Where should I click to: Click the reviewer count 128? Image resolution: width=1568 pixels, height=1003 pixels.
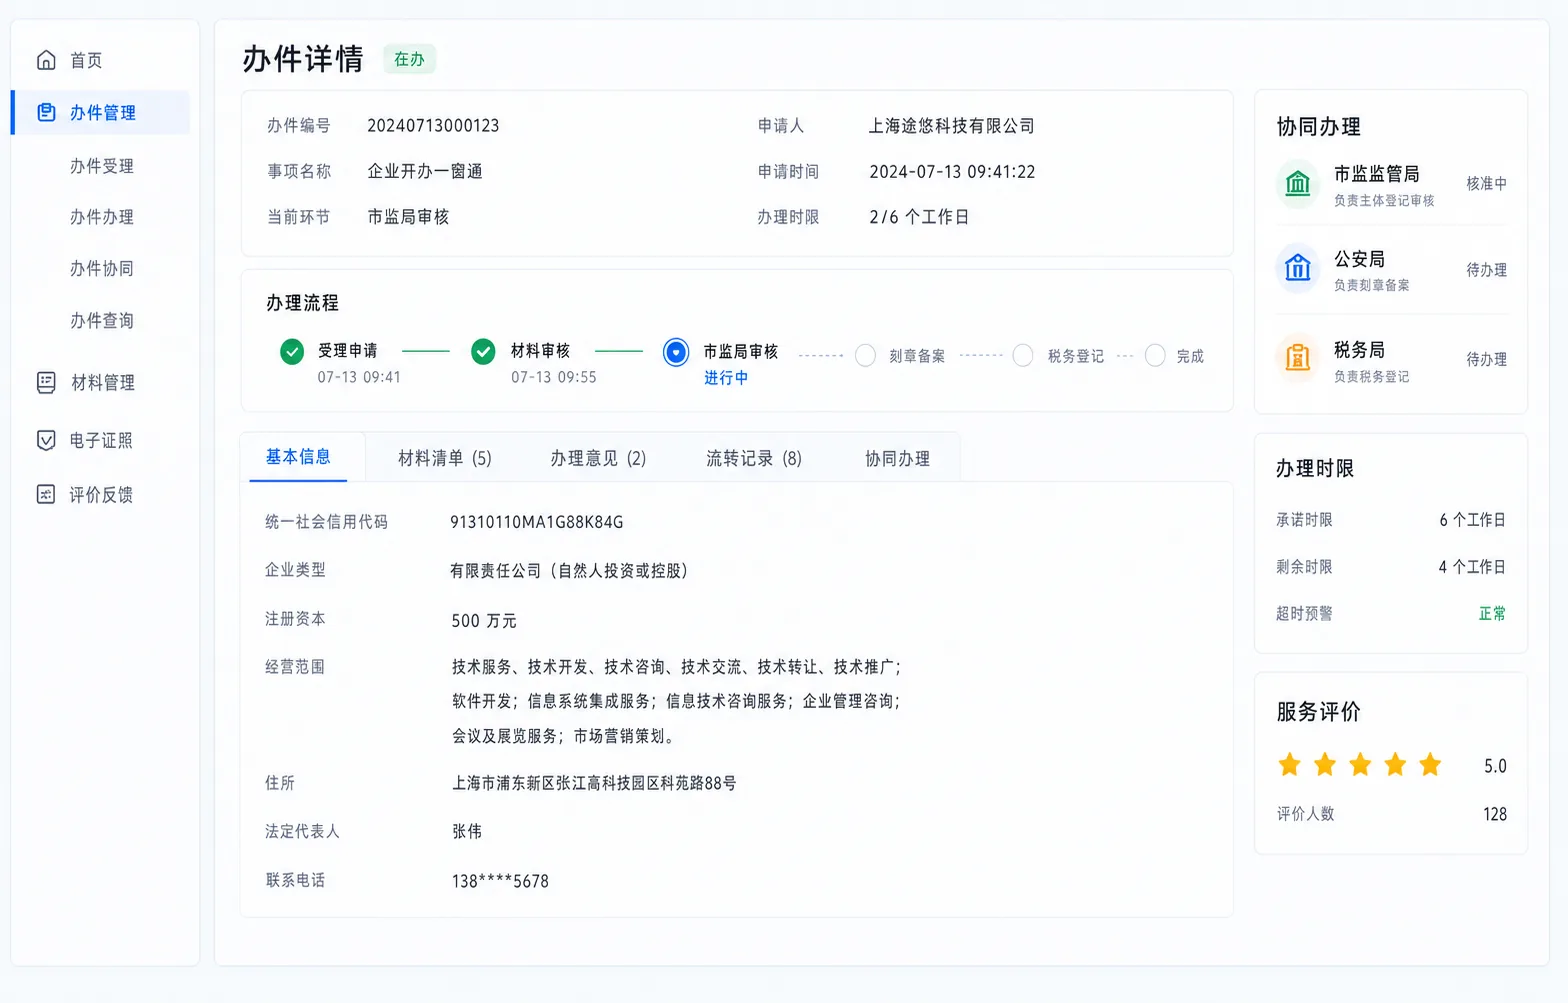pos(1495,814)
